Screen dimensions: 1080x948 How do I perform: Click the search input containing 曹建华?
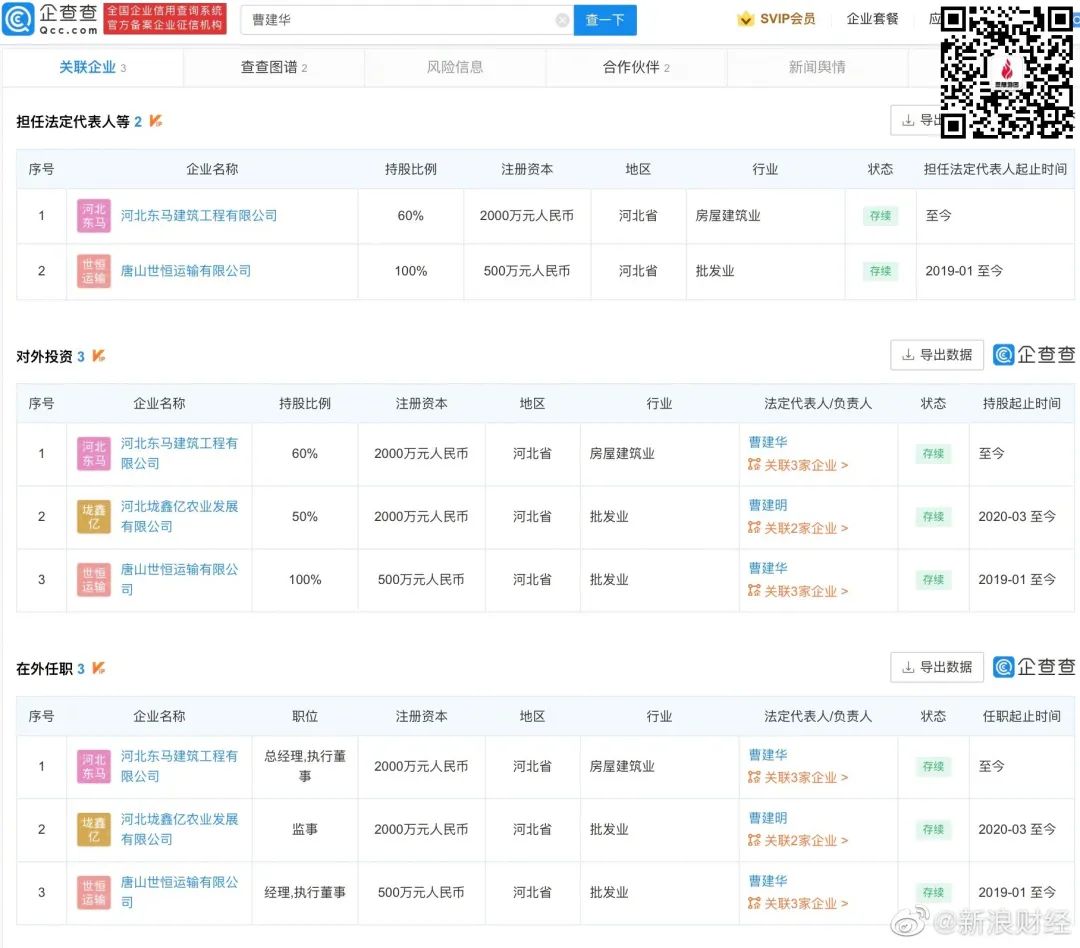click(400, 20)
